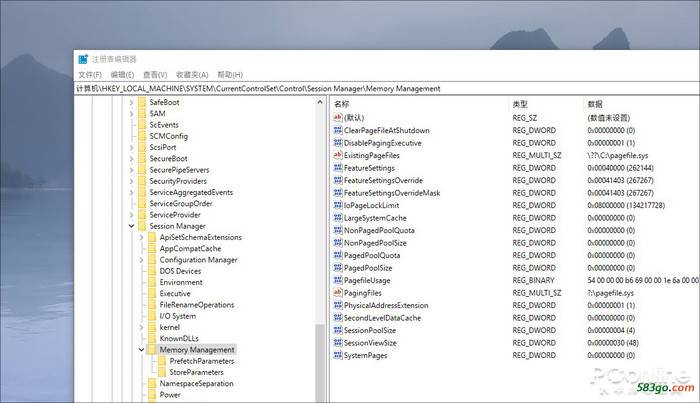This screenshot has height=403, width=700.
Task: Open the 收藏夹(A) menu
Action: pyautogui.click(x=191, y=74)
